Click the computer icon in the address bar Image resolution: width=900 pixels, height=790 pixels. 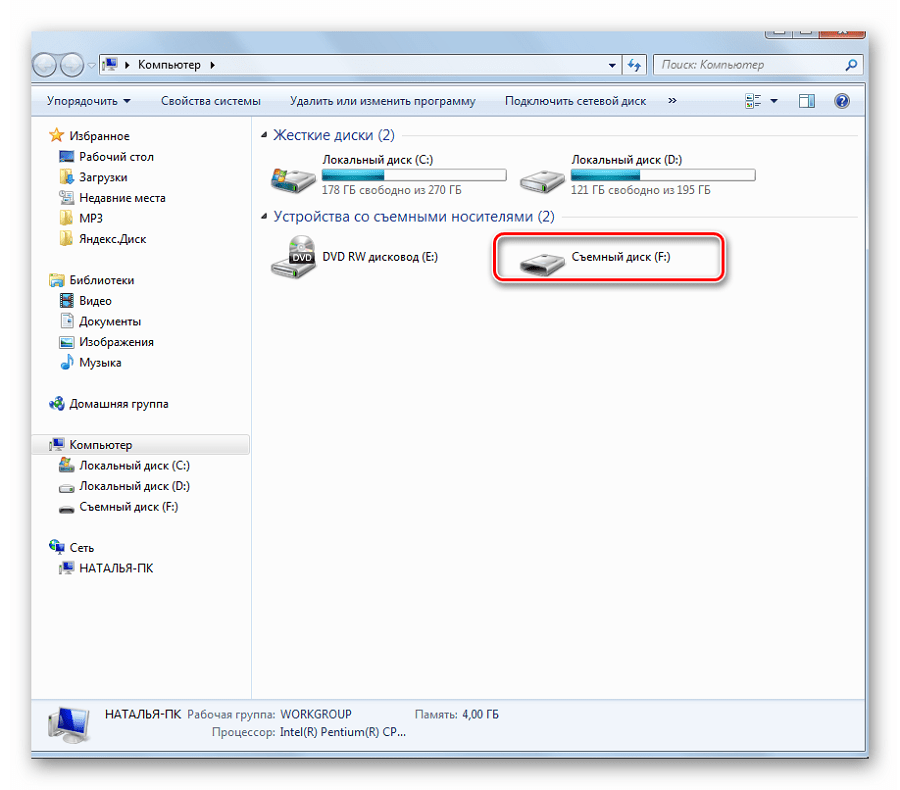pyautogui.click(x=110, y=64)
